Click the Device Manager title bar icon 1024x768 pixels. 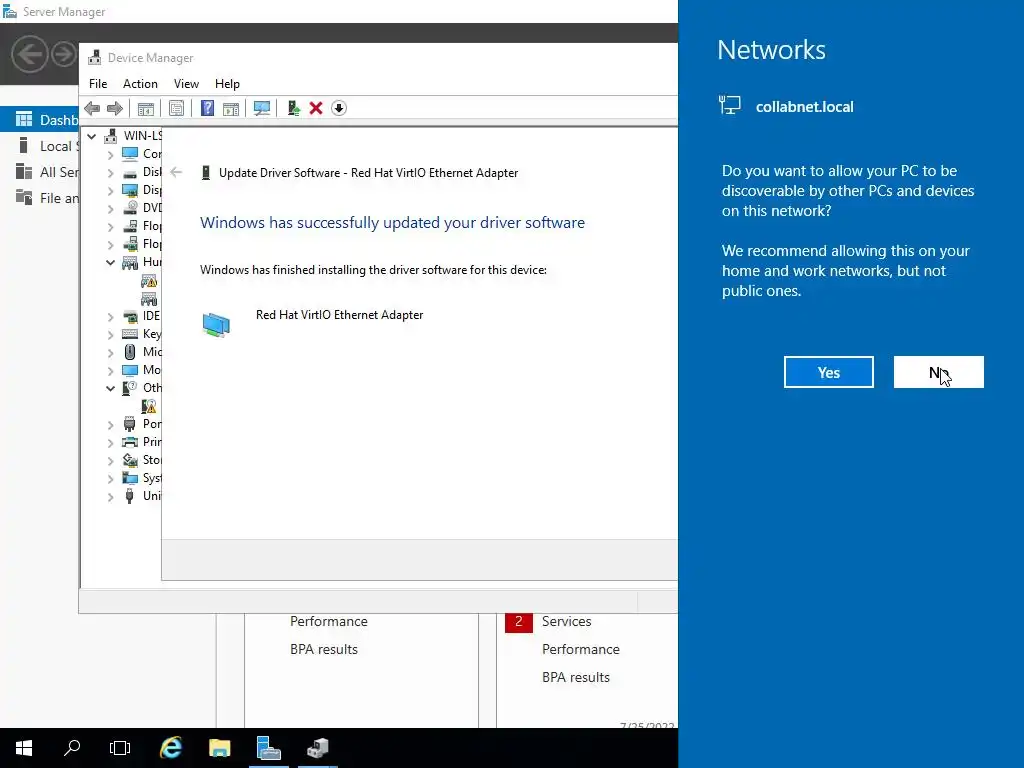(x=95, y=57)
